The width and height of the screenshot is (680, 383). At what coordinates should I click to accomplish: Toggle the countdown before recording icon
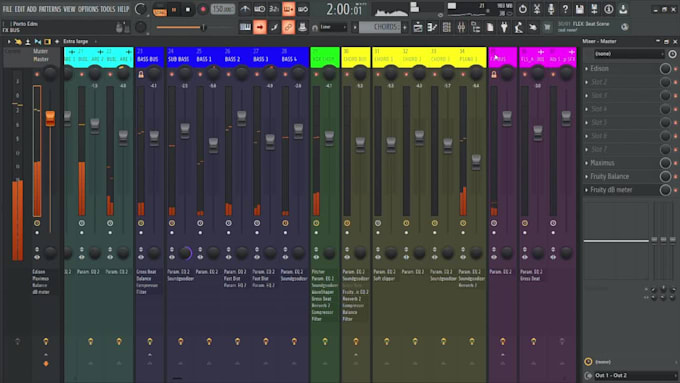pyautogui.click(x=274, y=9)
